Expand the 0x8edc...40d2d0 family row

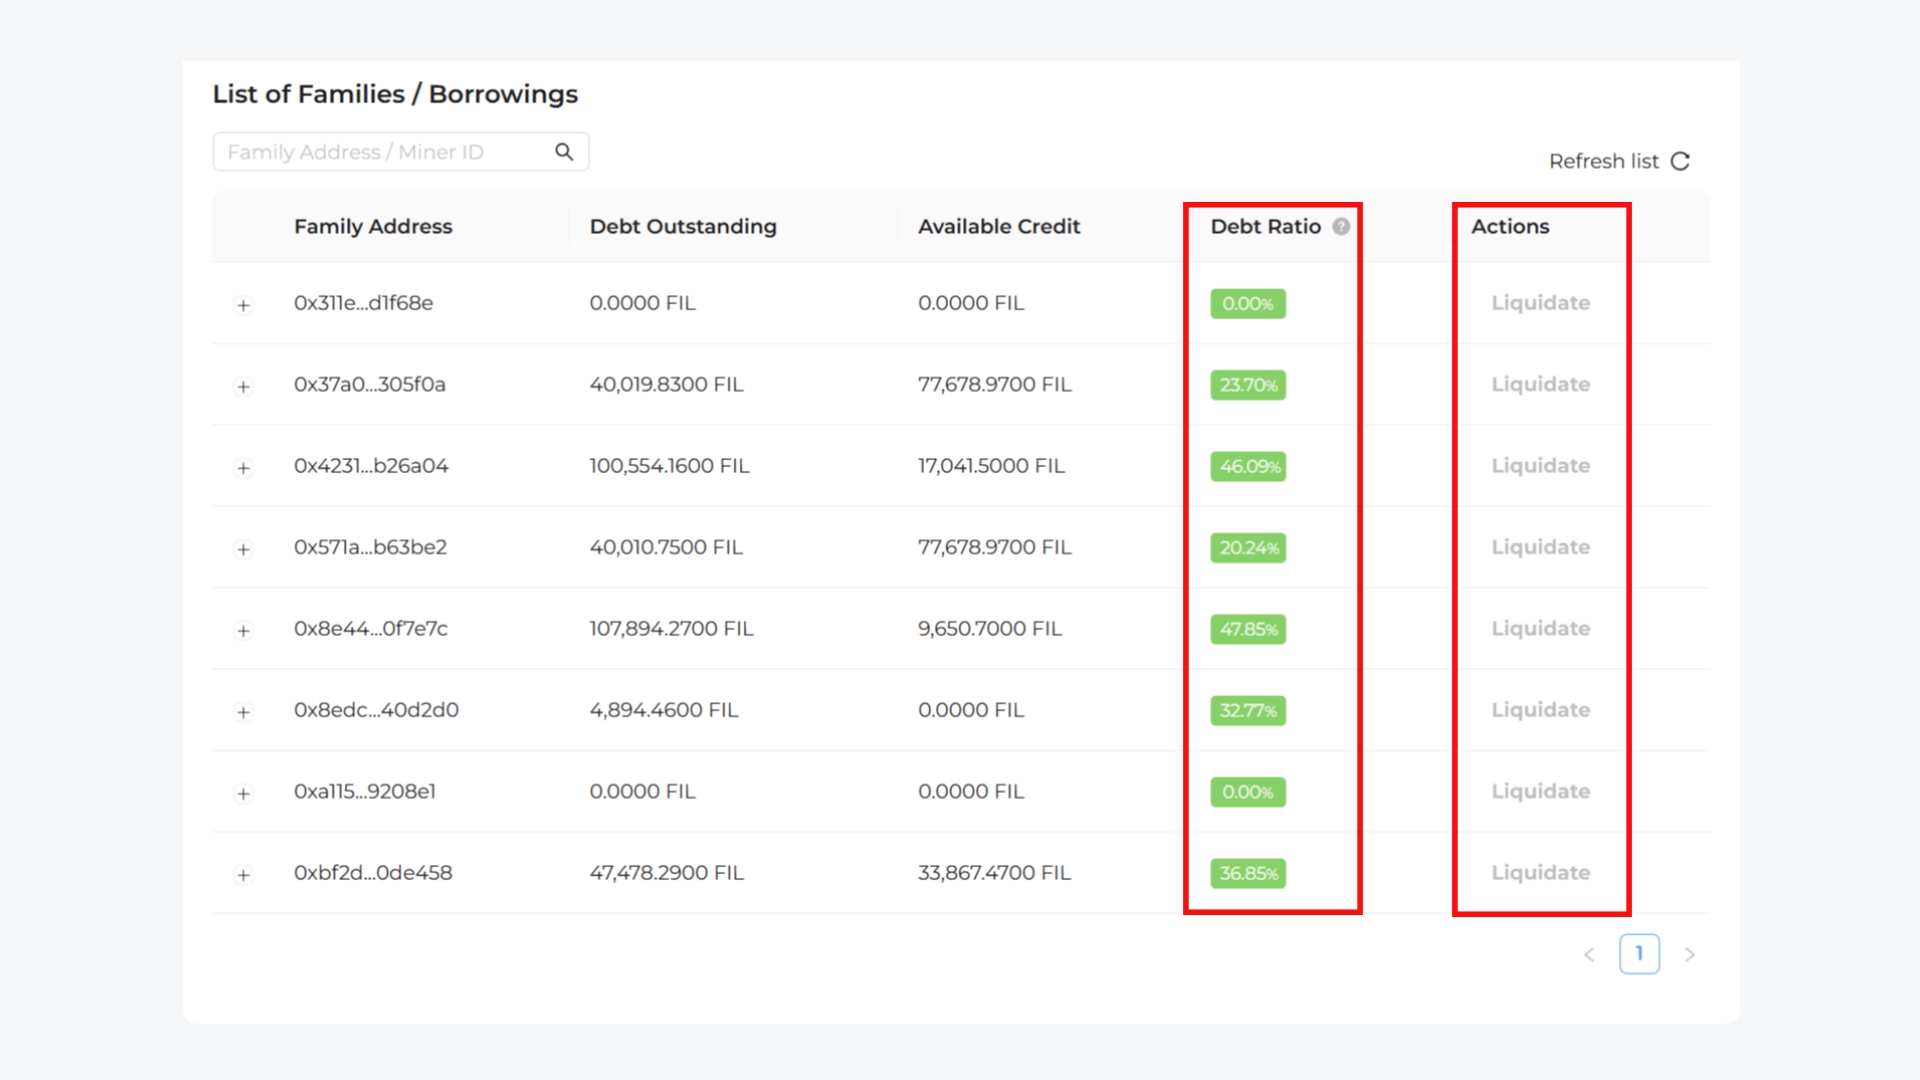click(x=243, y=712)
